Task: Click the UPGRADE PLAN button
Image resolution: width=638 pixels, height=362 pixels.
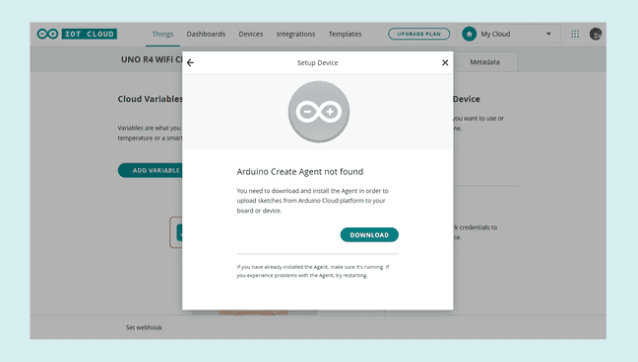Action: (419, 34)
